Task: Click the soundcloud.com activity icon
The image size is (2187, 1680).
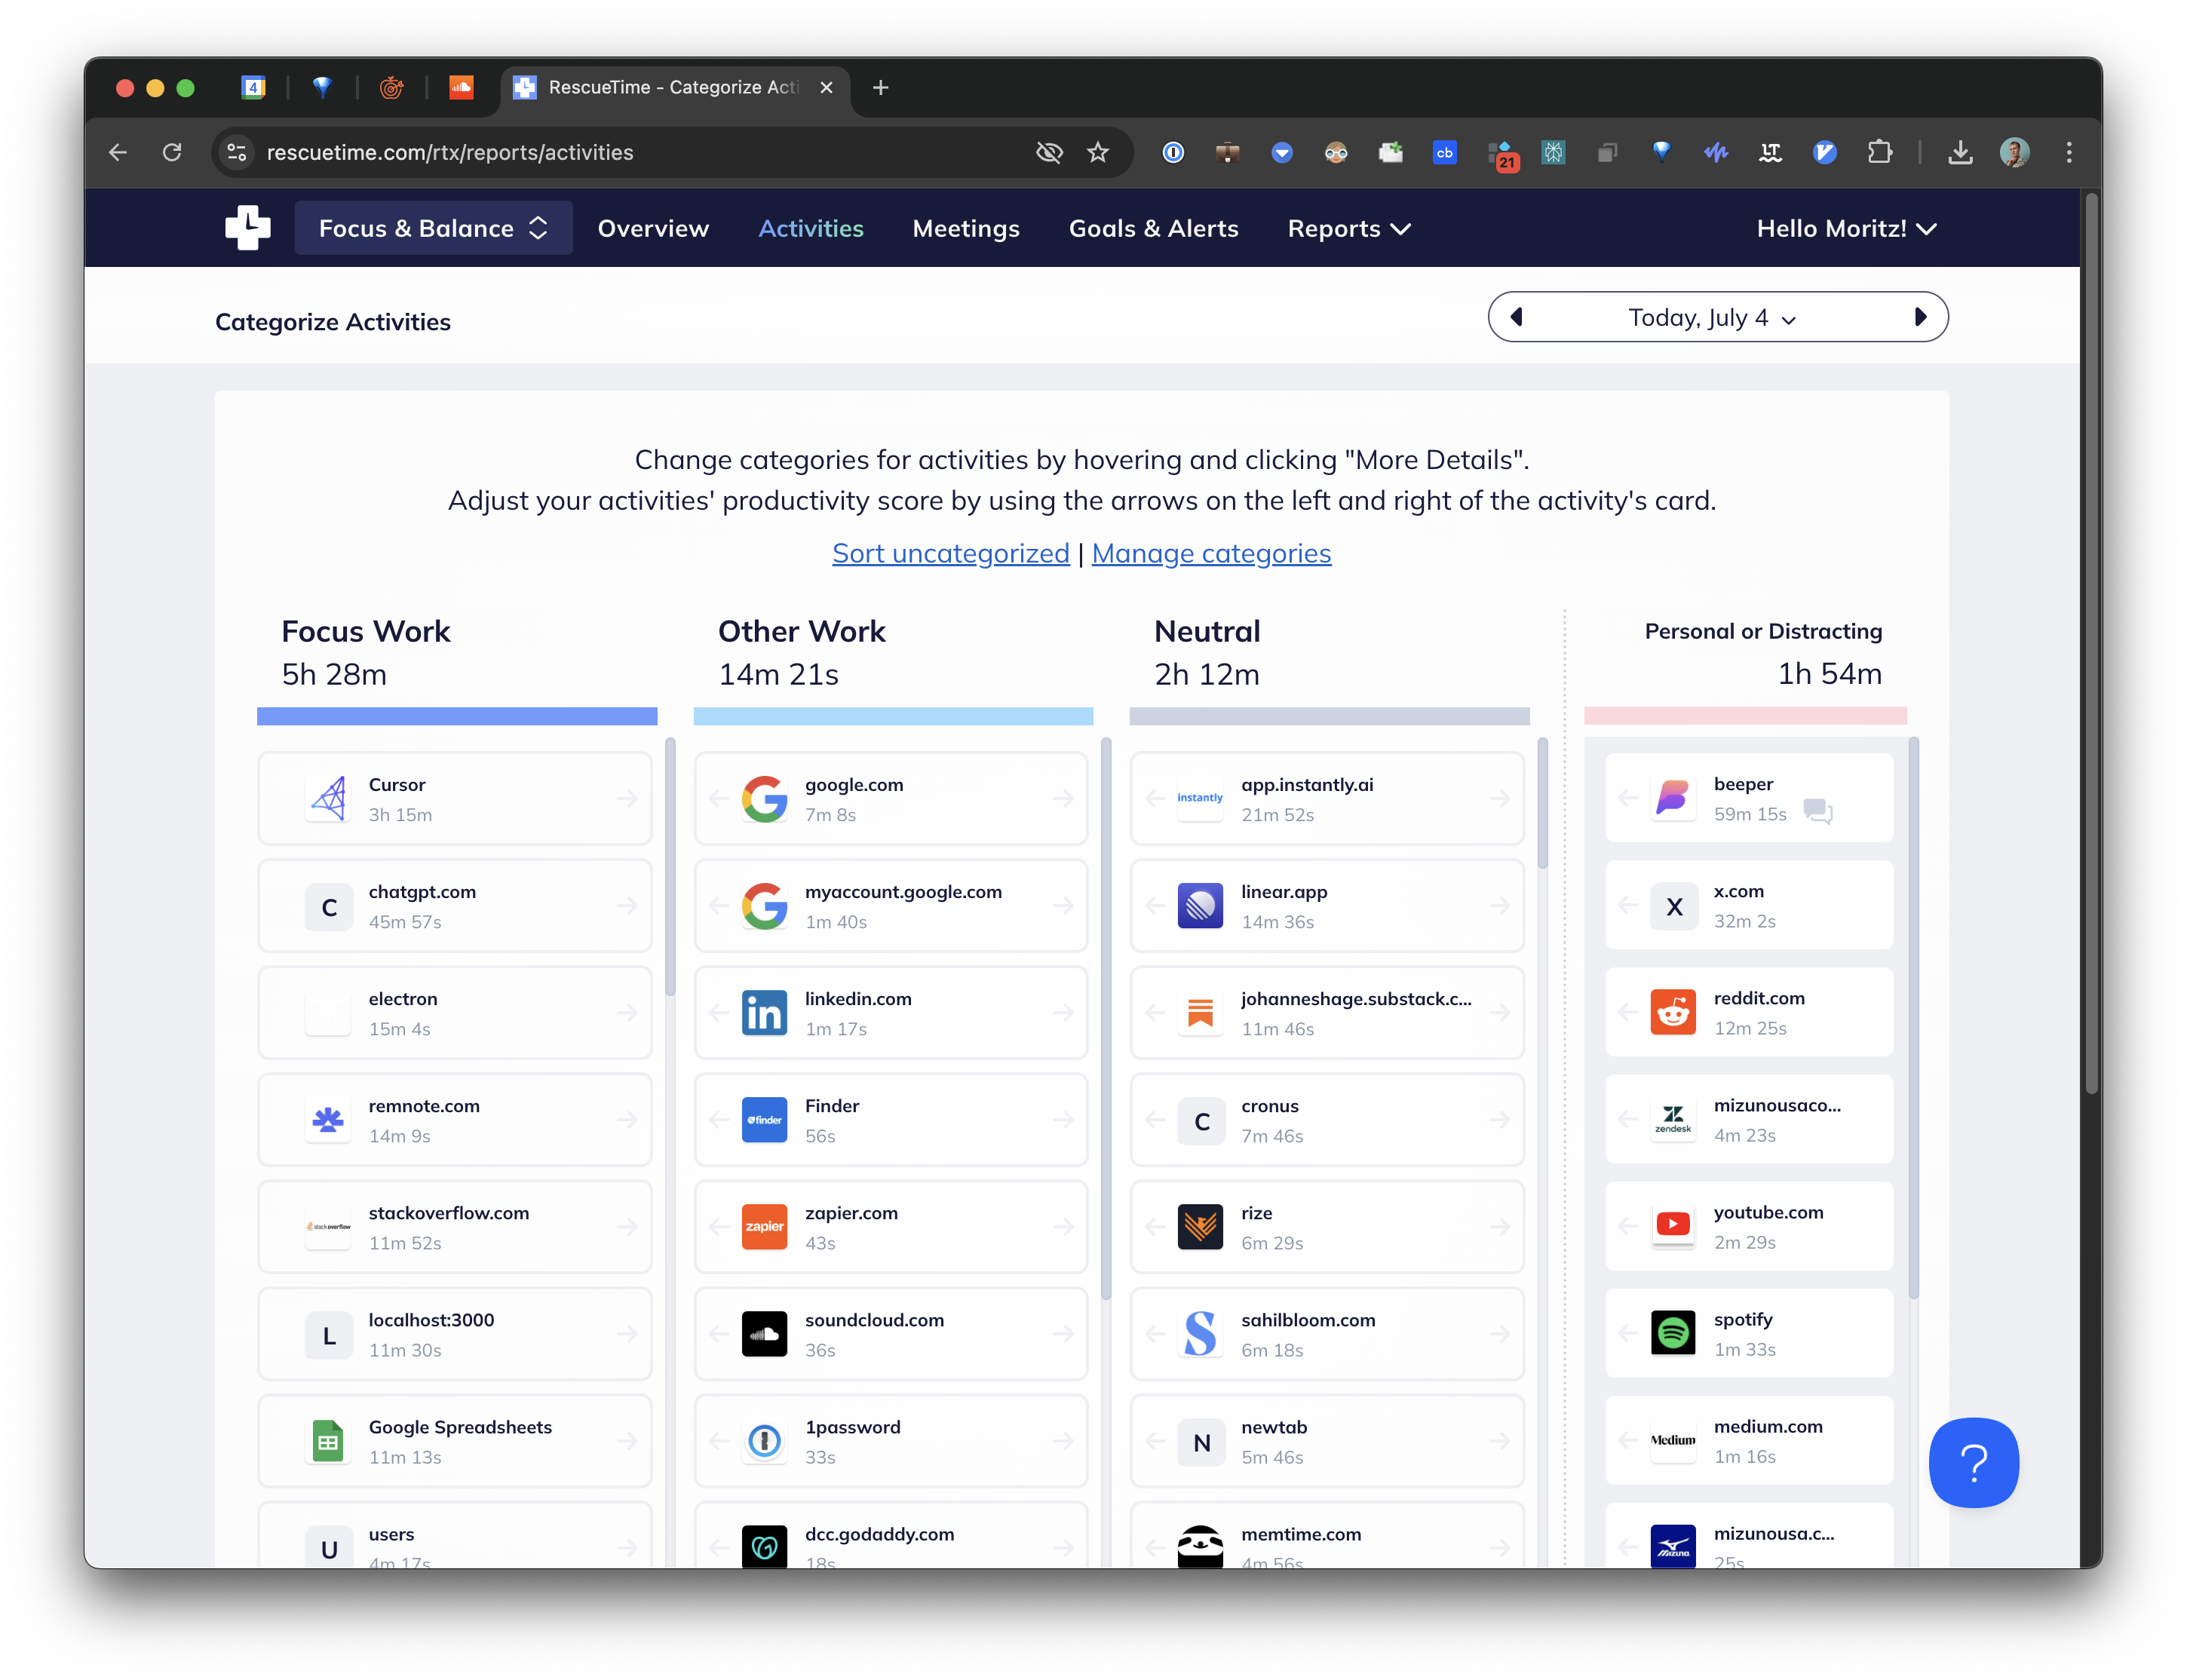Action: (764, 1334)
